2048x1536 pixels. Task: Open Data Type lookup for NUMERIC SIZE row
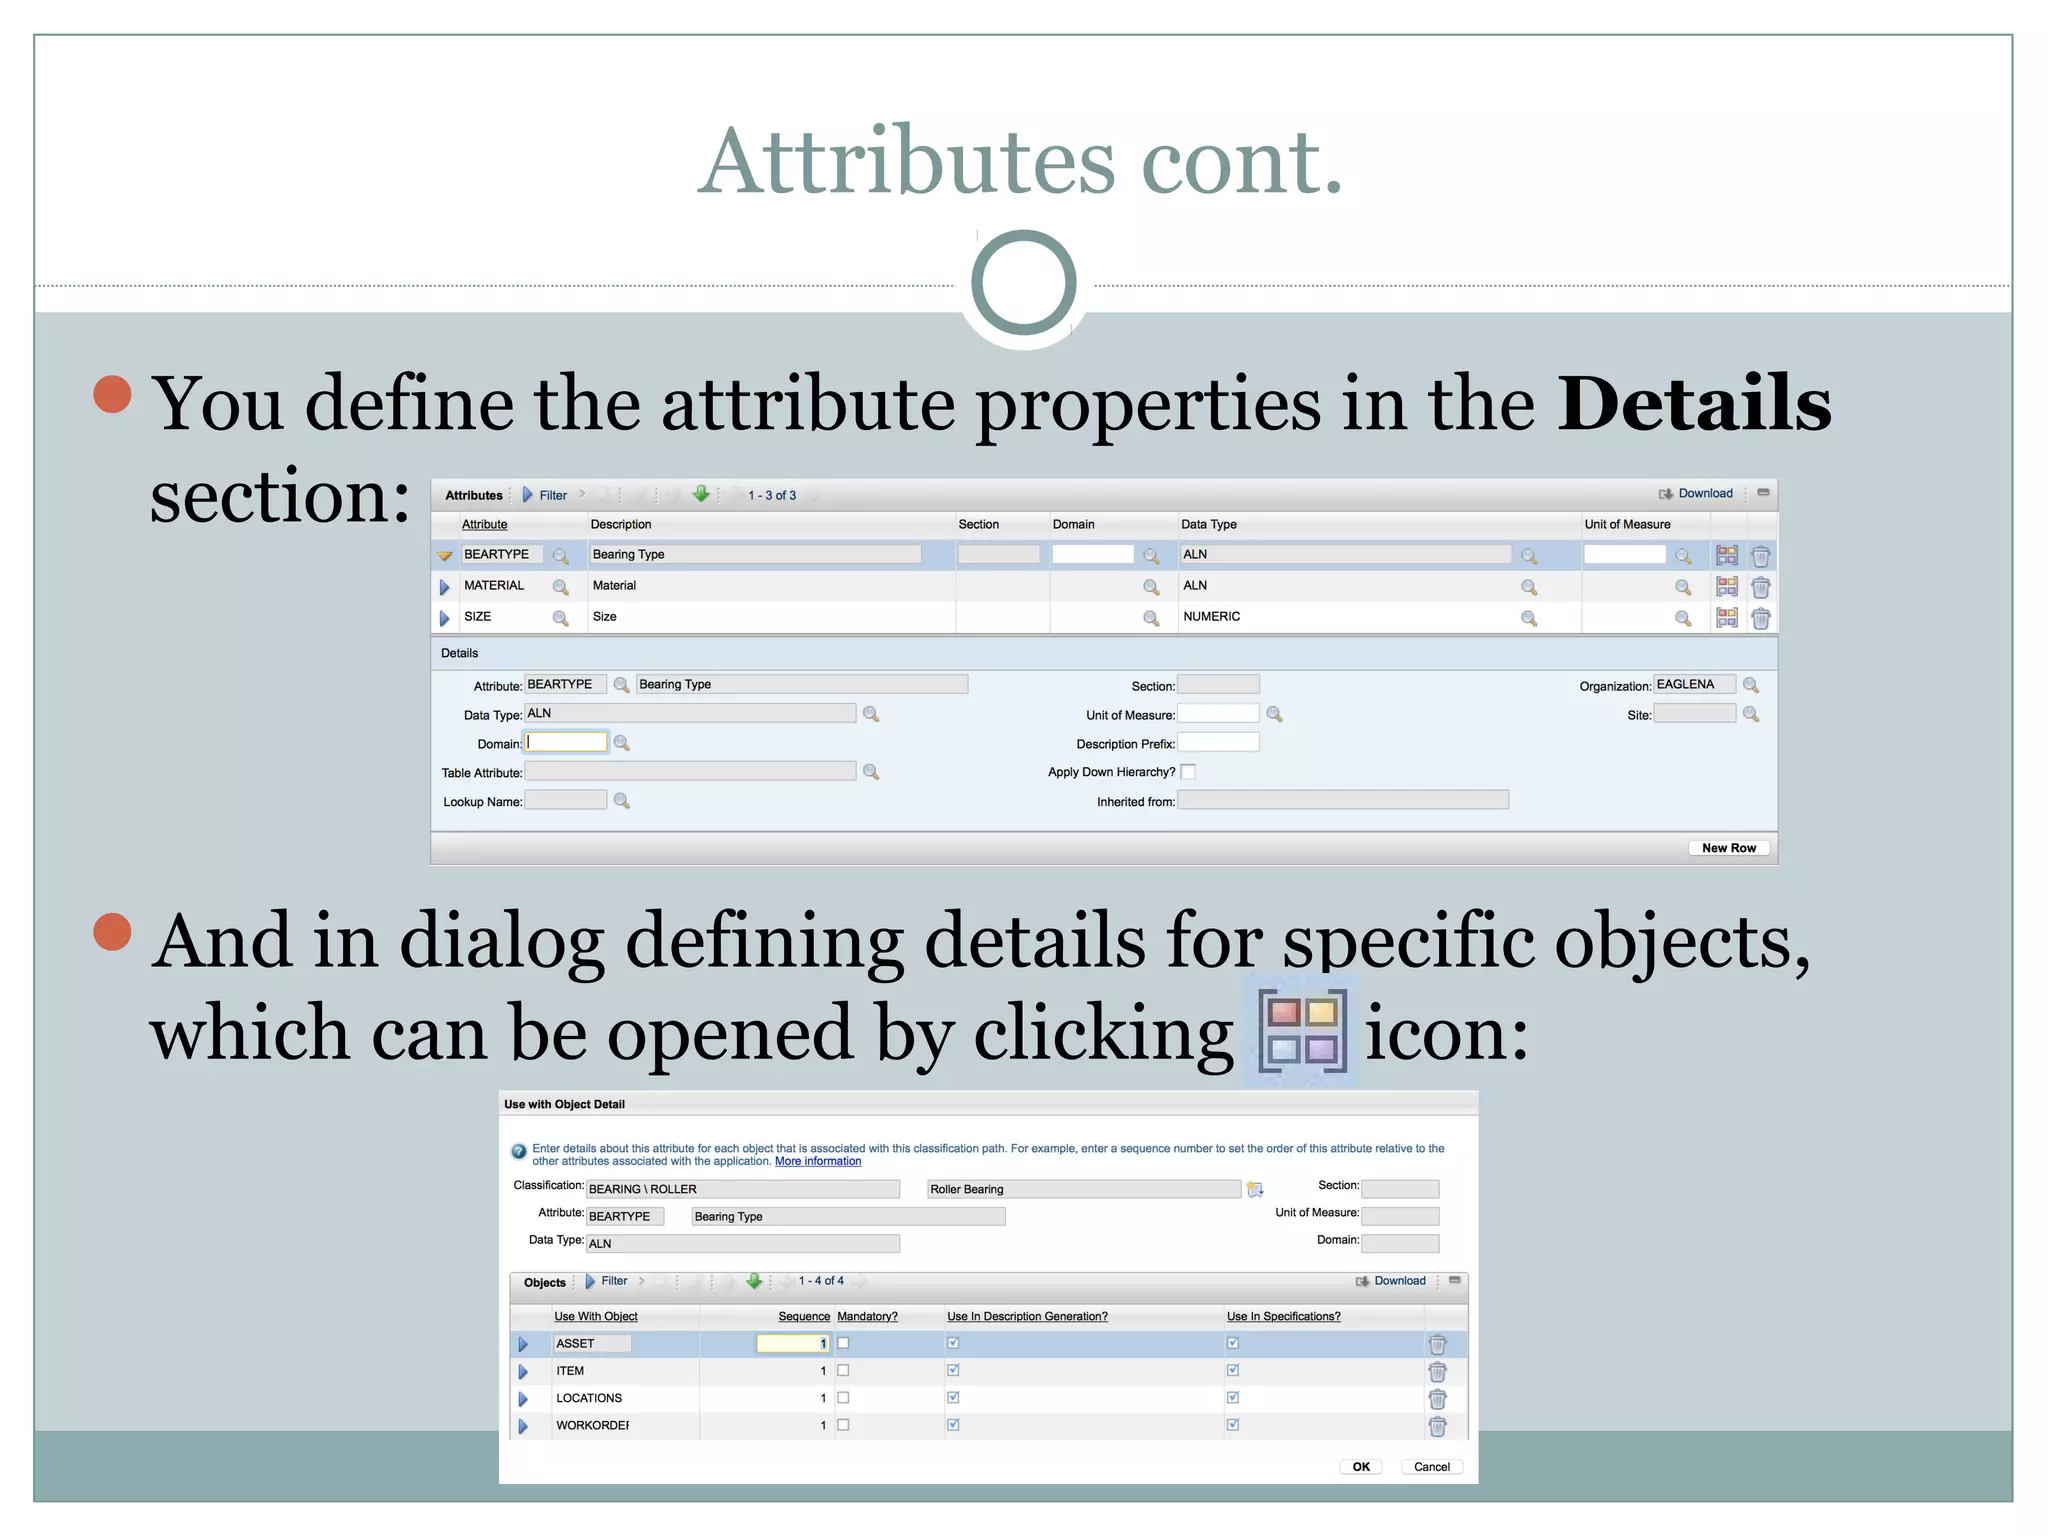[x=1529, y=618]
